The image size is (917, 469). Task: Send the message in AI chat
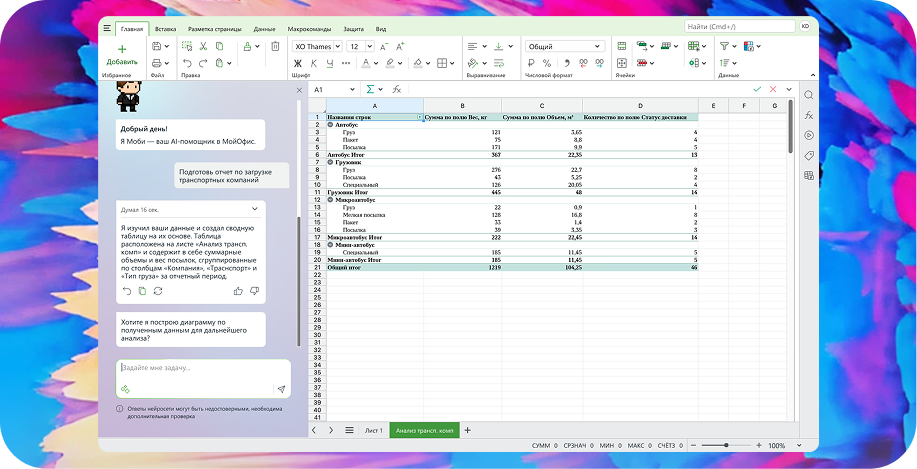[281, 389]
